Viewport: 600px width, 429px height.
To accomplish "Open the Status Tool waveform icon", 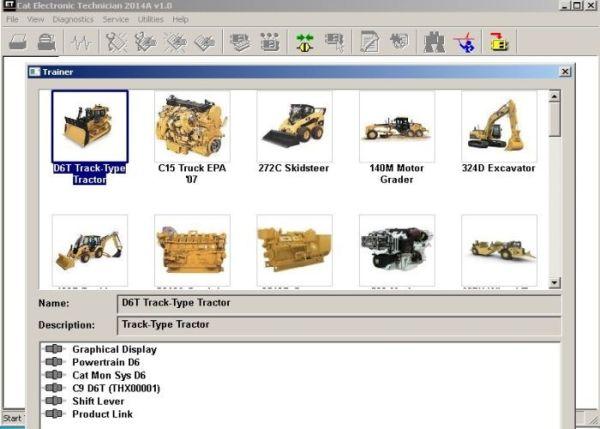I will (x=81, y=42).
